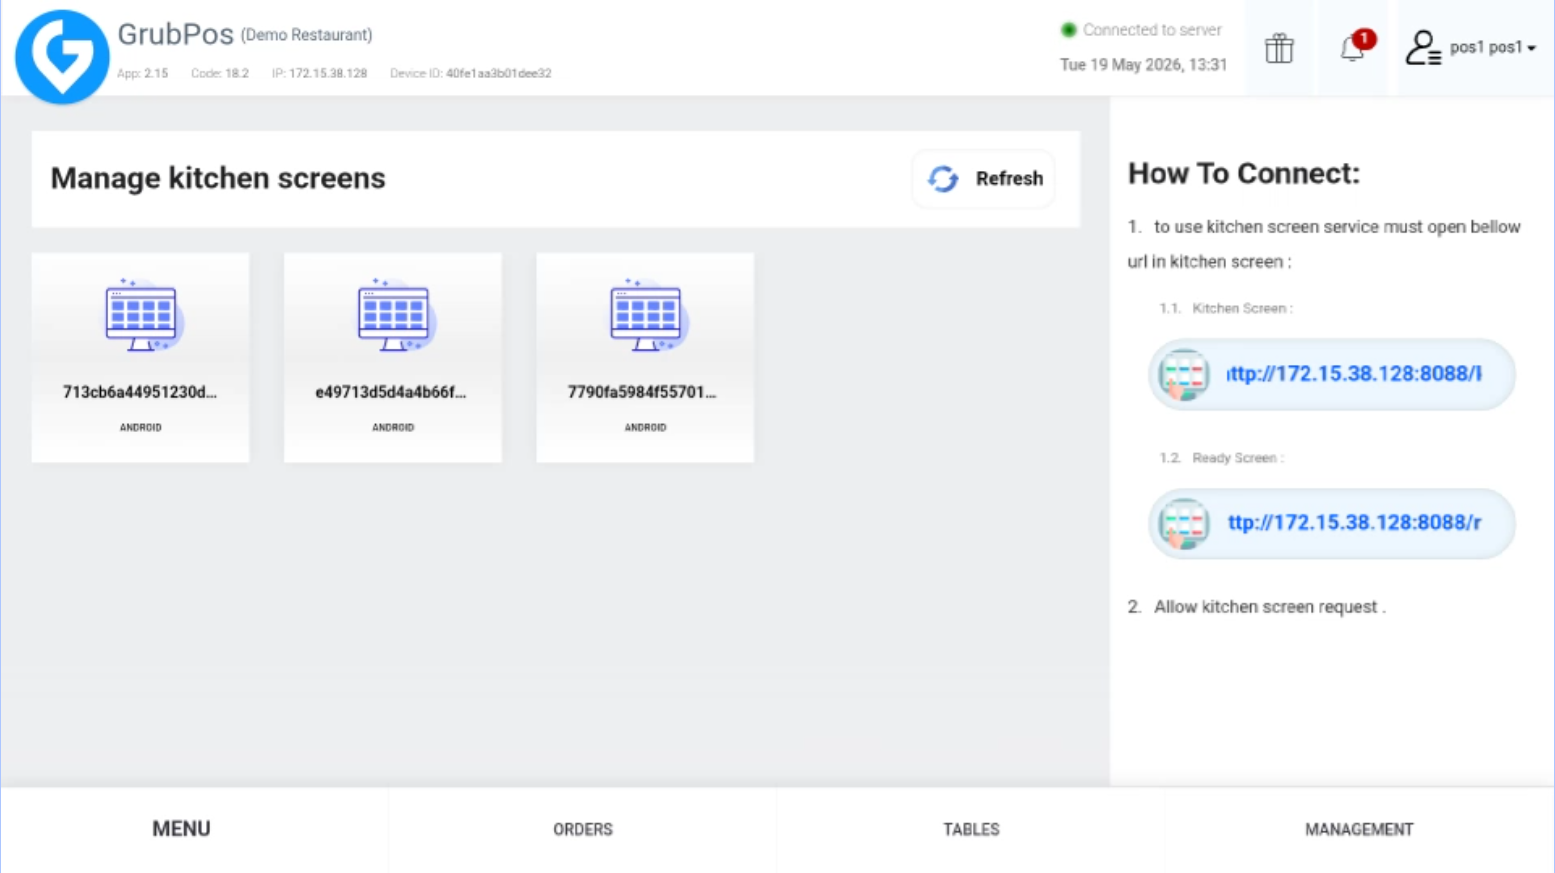Click the GrubPos logo icon
Viewport: 1555px width, 873px height.
[62, 56]
